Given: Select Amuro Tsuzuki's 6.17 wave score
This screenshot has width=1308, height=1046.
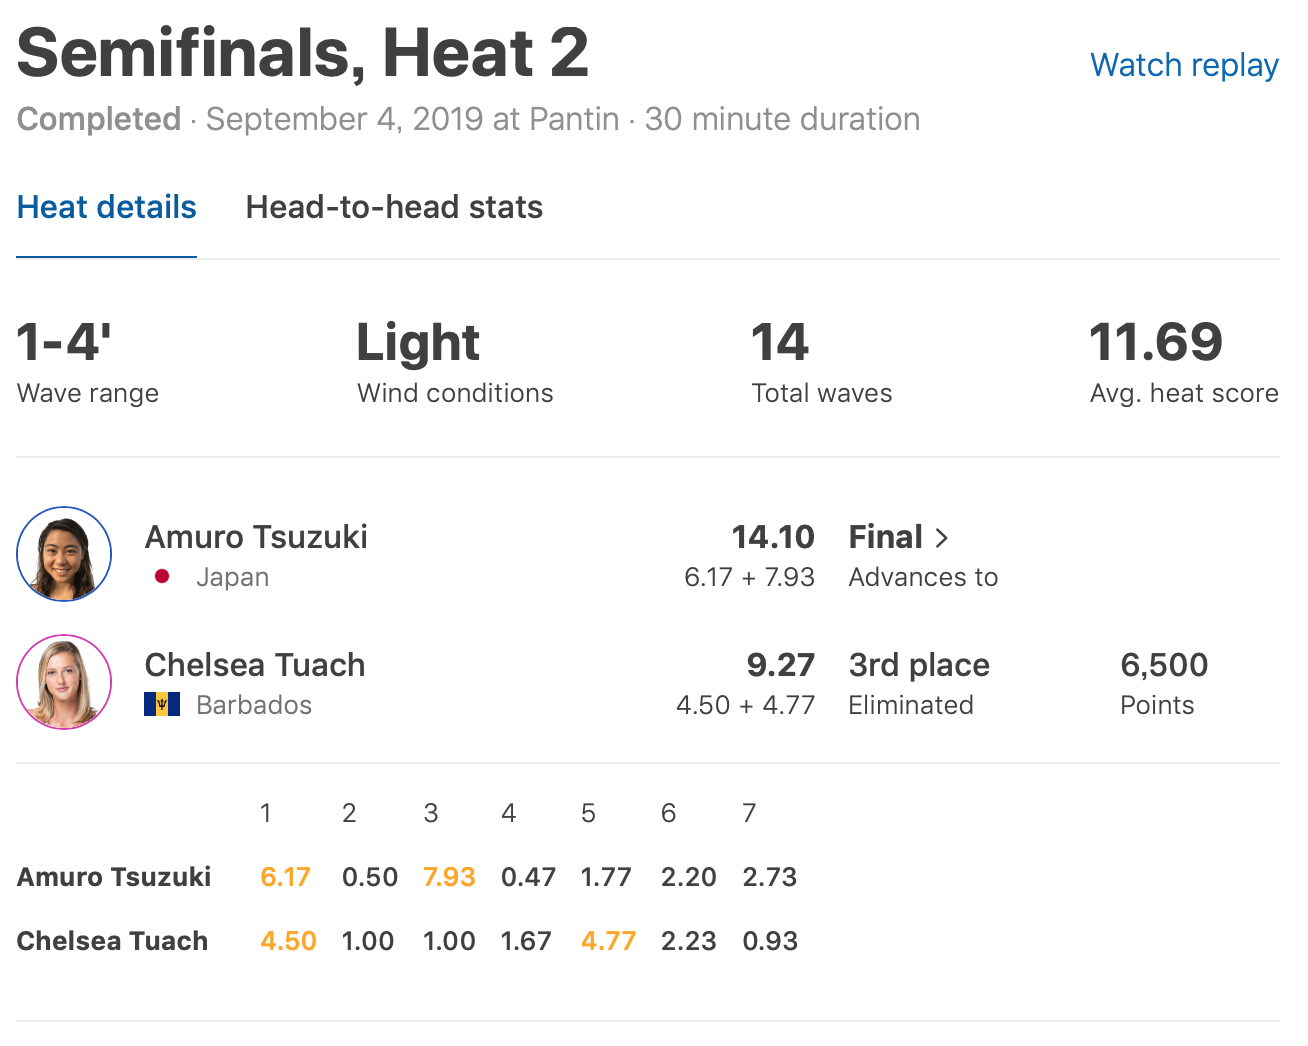Looking at the screenshot, I should pos(285,877).
